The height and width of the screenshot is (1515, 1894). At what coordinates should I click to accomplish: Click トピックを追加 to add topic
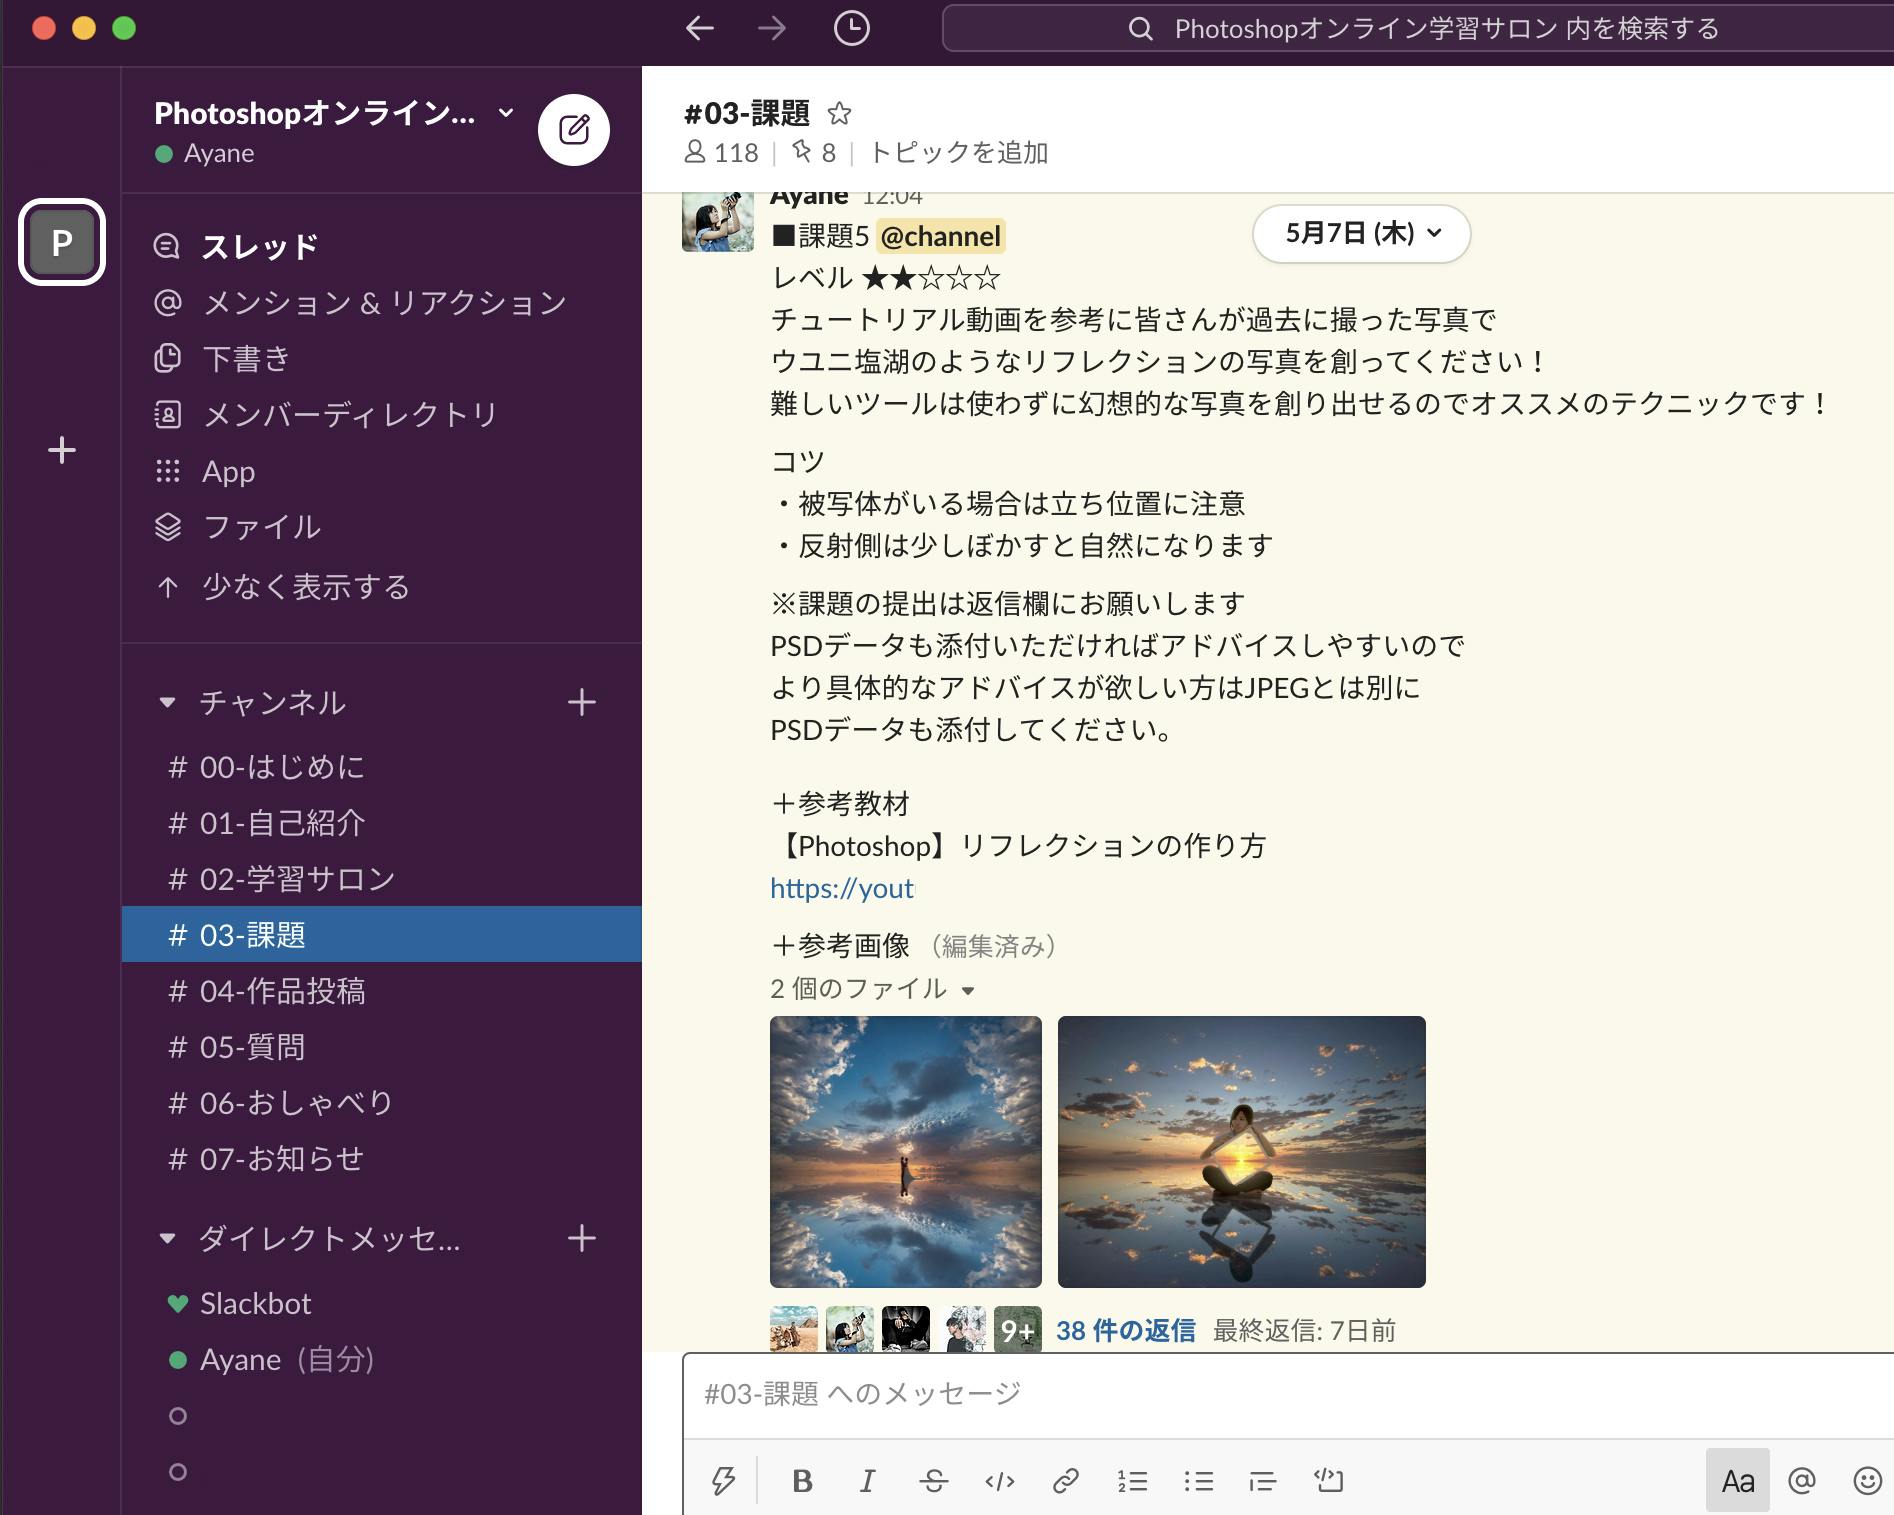pos(959,153)
